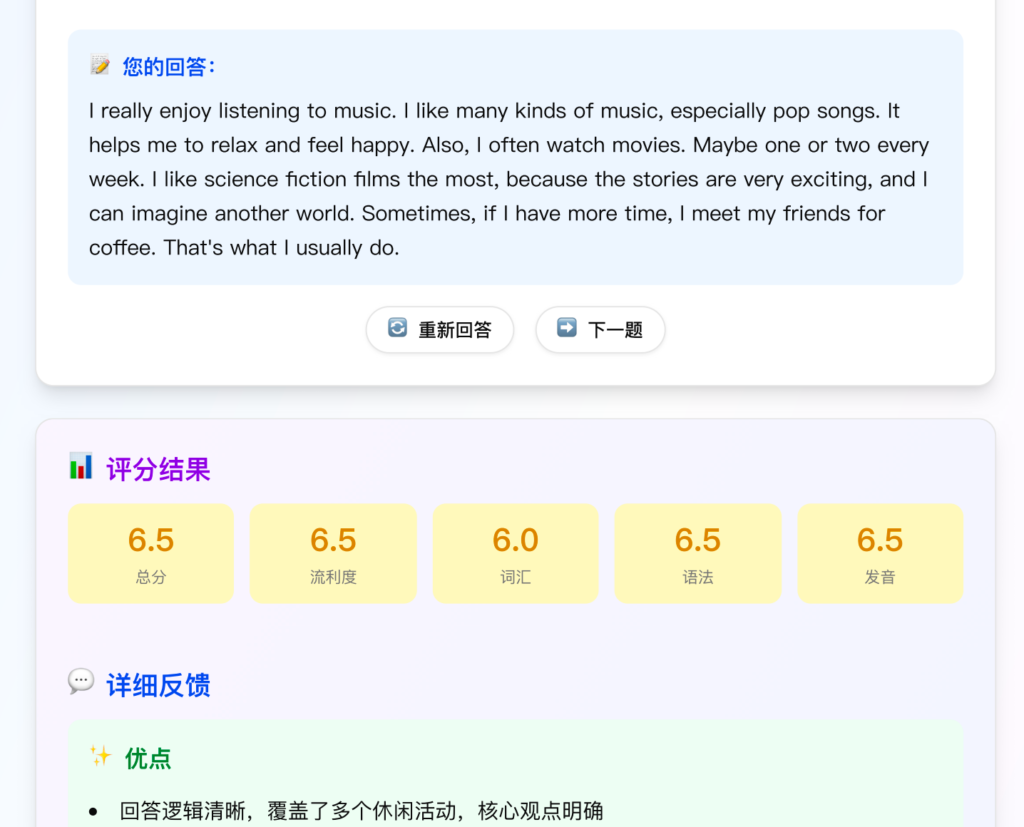This screenshot has width=1024, height=827.
Task: Click the memo icon beside 您的回答
Action: [x=100, y=66]
